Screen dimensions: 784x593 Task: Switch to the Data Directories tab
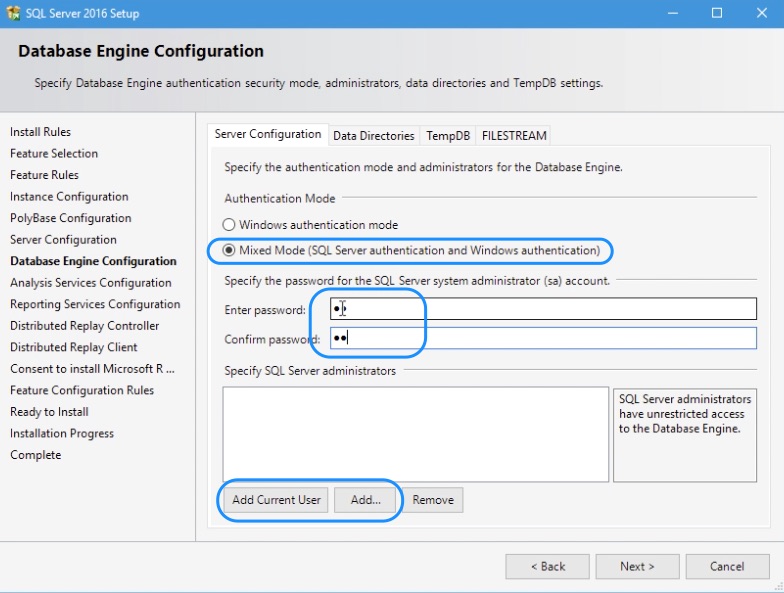click(x=374, y=136)
